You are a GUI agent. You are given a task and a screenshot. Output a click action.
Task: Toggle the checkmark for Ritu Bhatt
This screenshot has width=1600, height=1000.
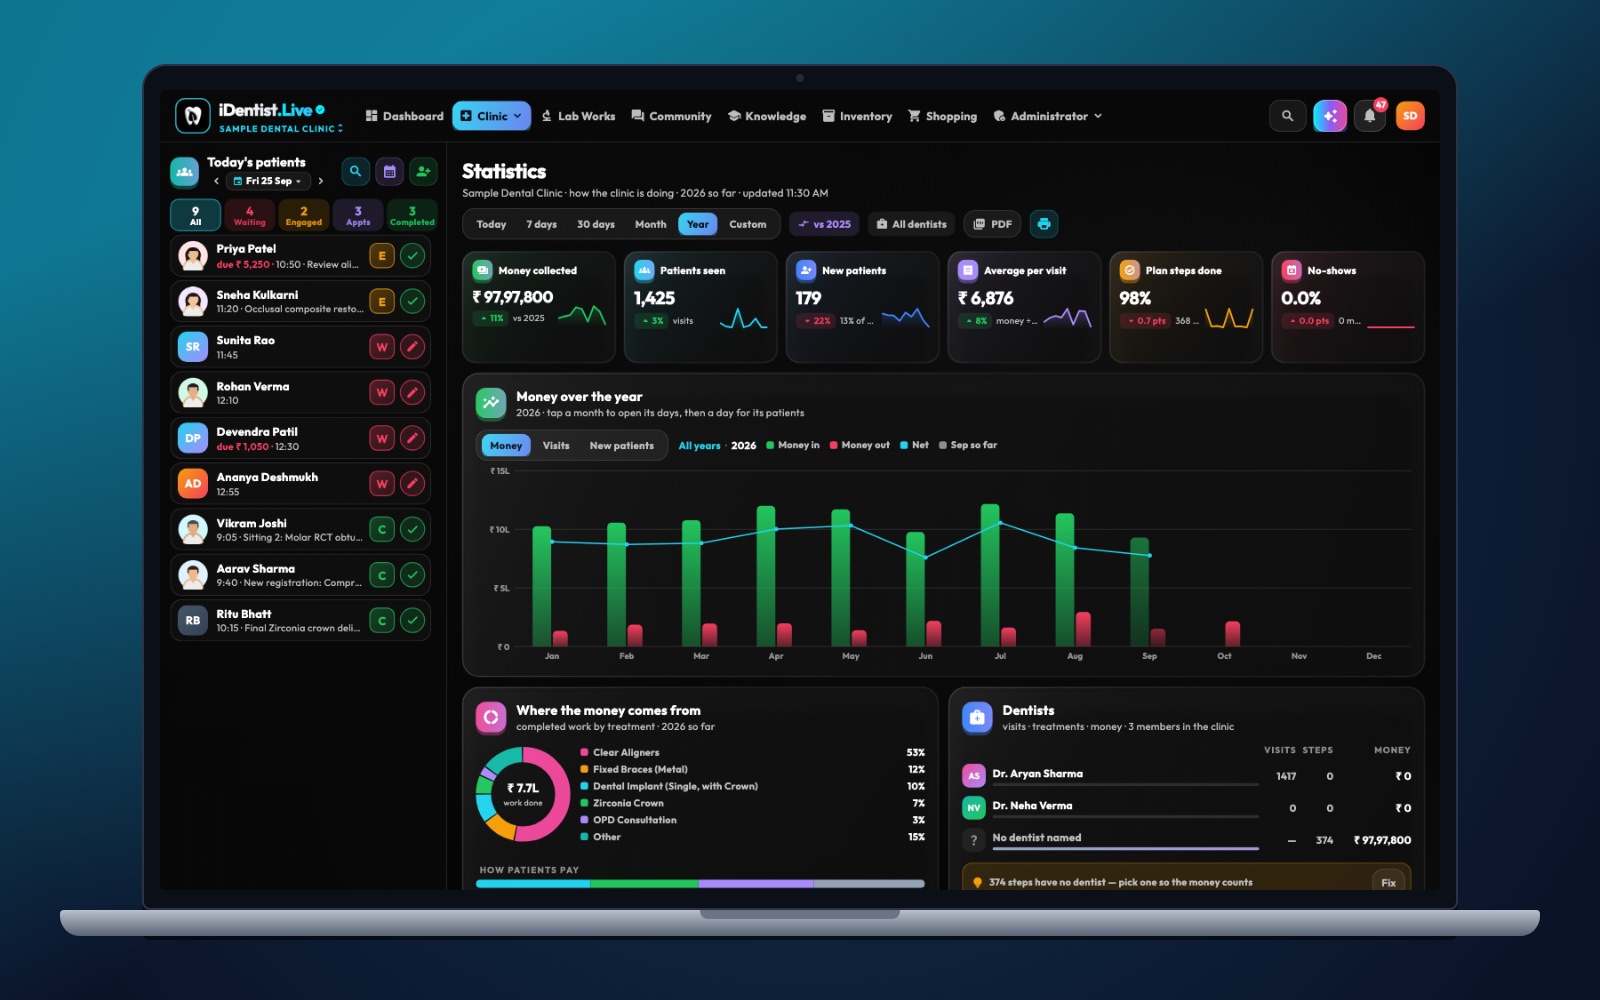[412, 621]
